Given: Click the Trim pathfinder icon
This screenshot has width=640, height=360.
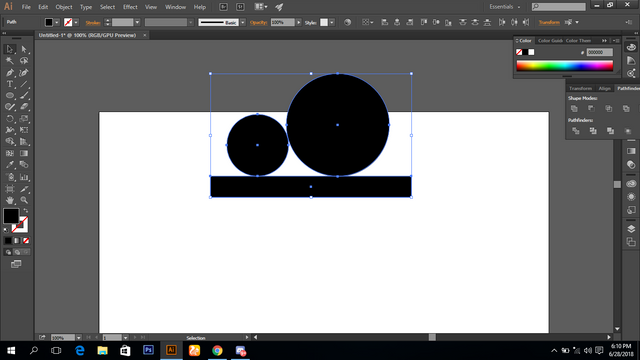Looking at the screenshot, I should click(x=593, y=131).
